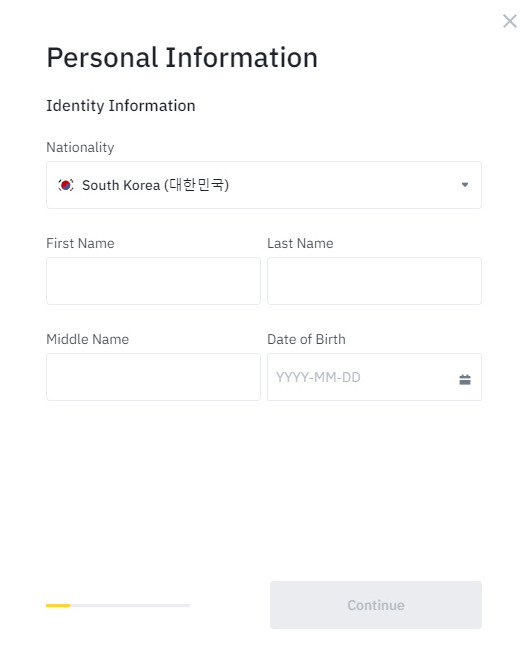Expand the Nationality dropdown arrow

pos(465,185)
